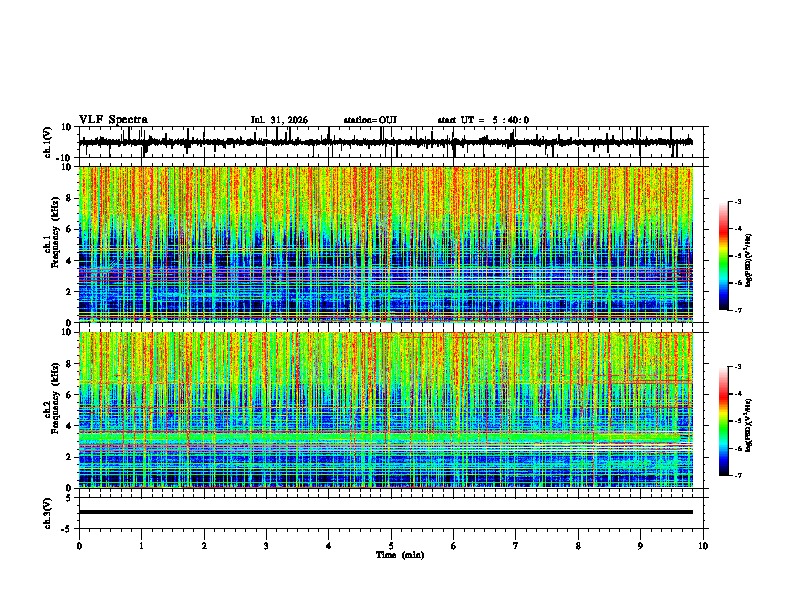The image size is (792, 612).
Task: Click the green band near 3 kHz in ch.2
Action: [386, 437]
